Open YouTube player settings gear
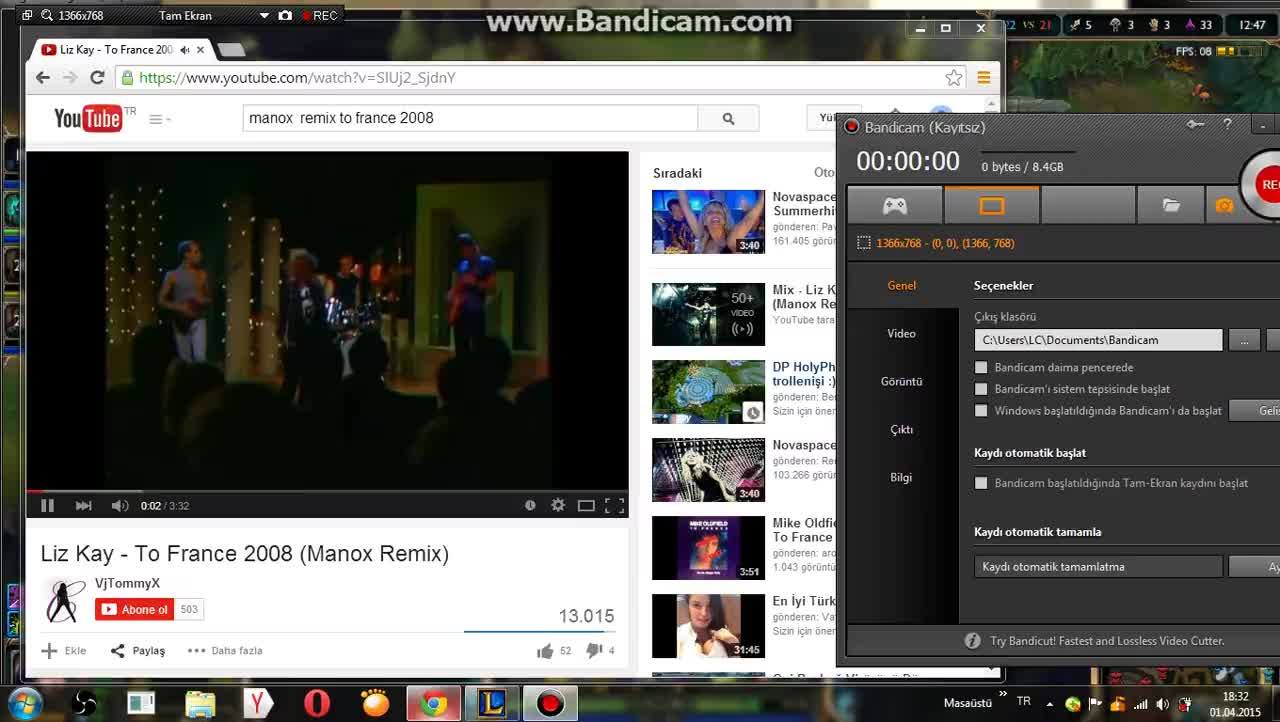This screenshot has width=1280, height=722. click(558, 506)
